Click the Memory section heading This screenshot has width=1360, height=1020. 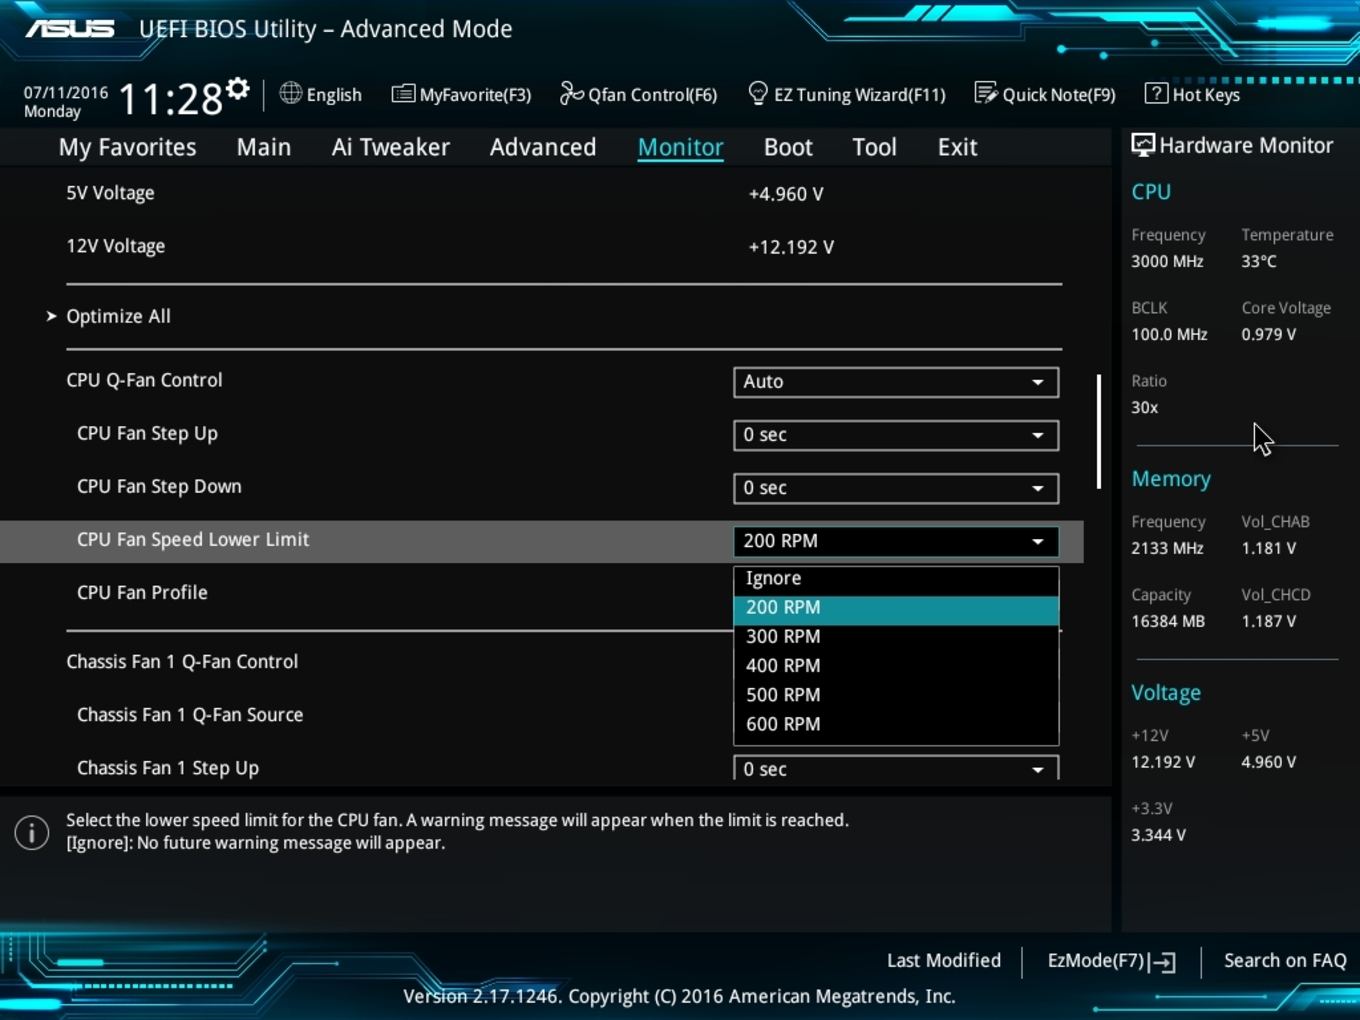tap(1171, 480)
